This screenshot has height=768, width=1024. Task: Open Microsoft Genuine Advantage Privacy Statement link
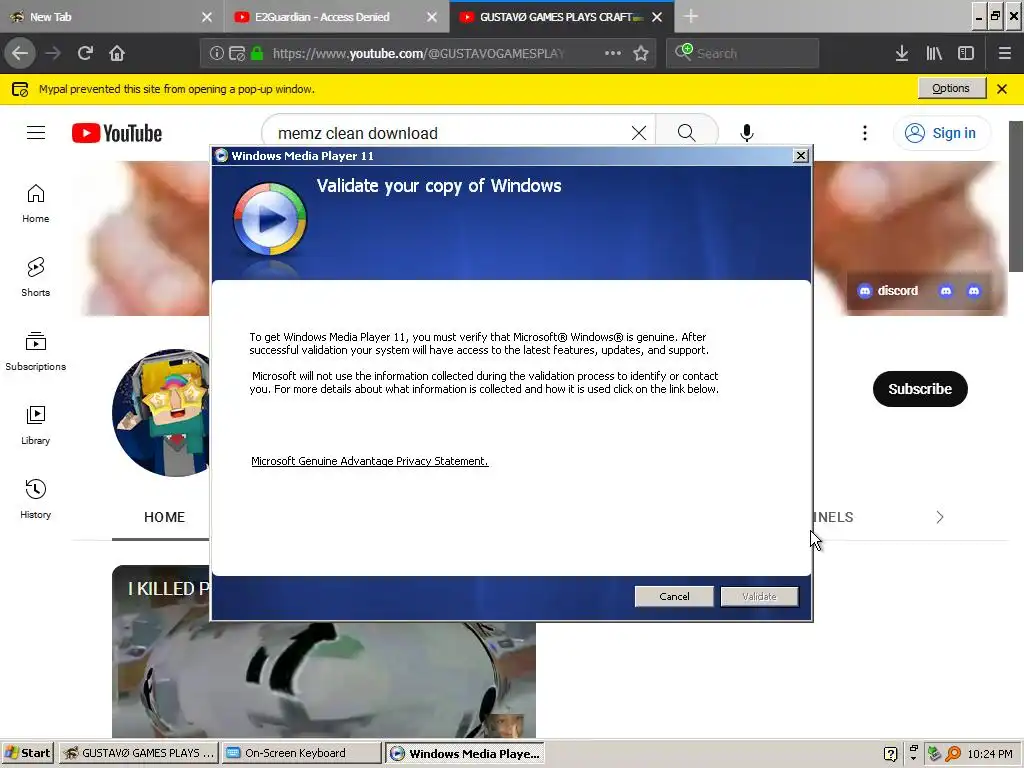click(370, 461)
